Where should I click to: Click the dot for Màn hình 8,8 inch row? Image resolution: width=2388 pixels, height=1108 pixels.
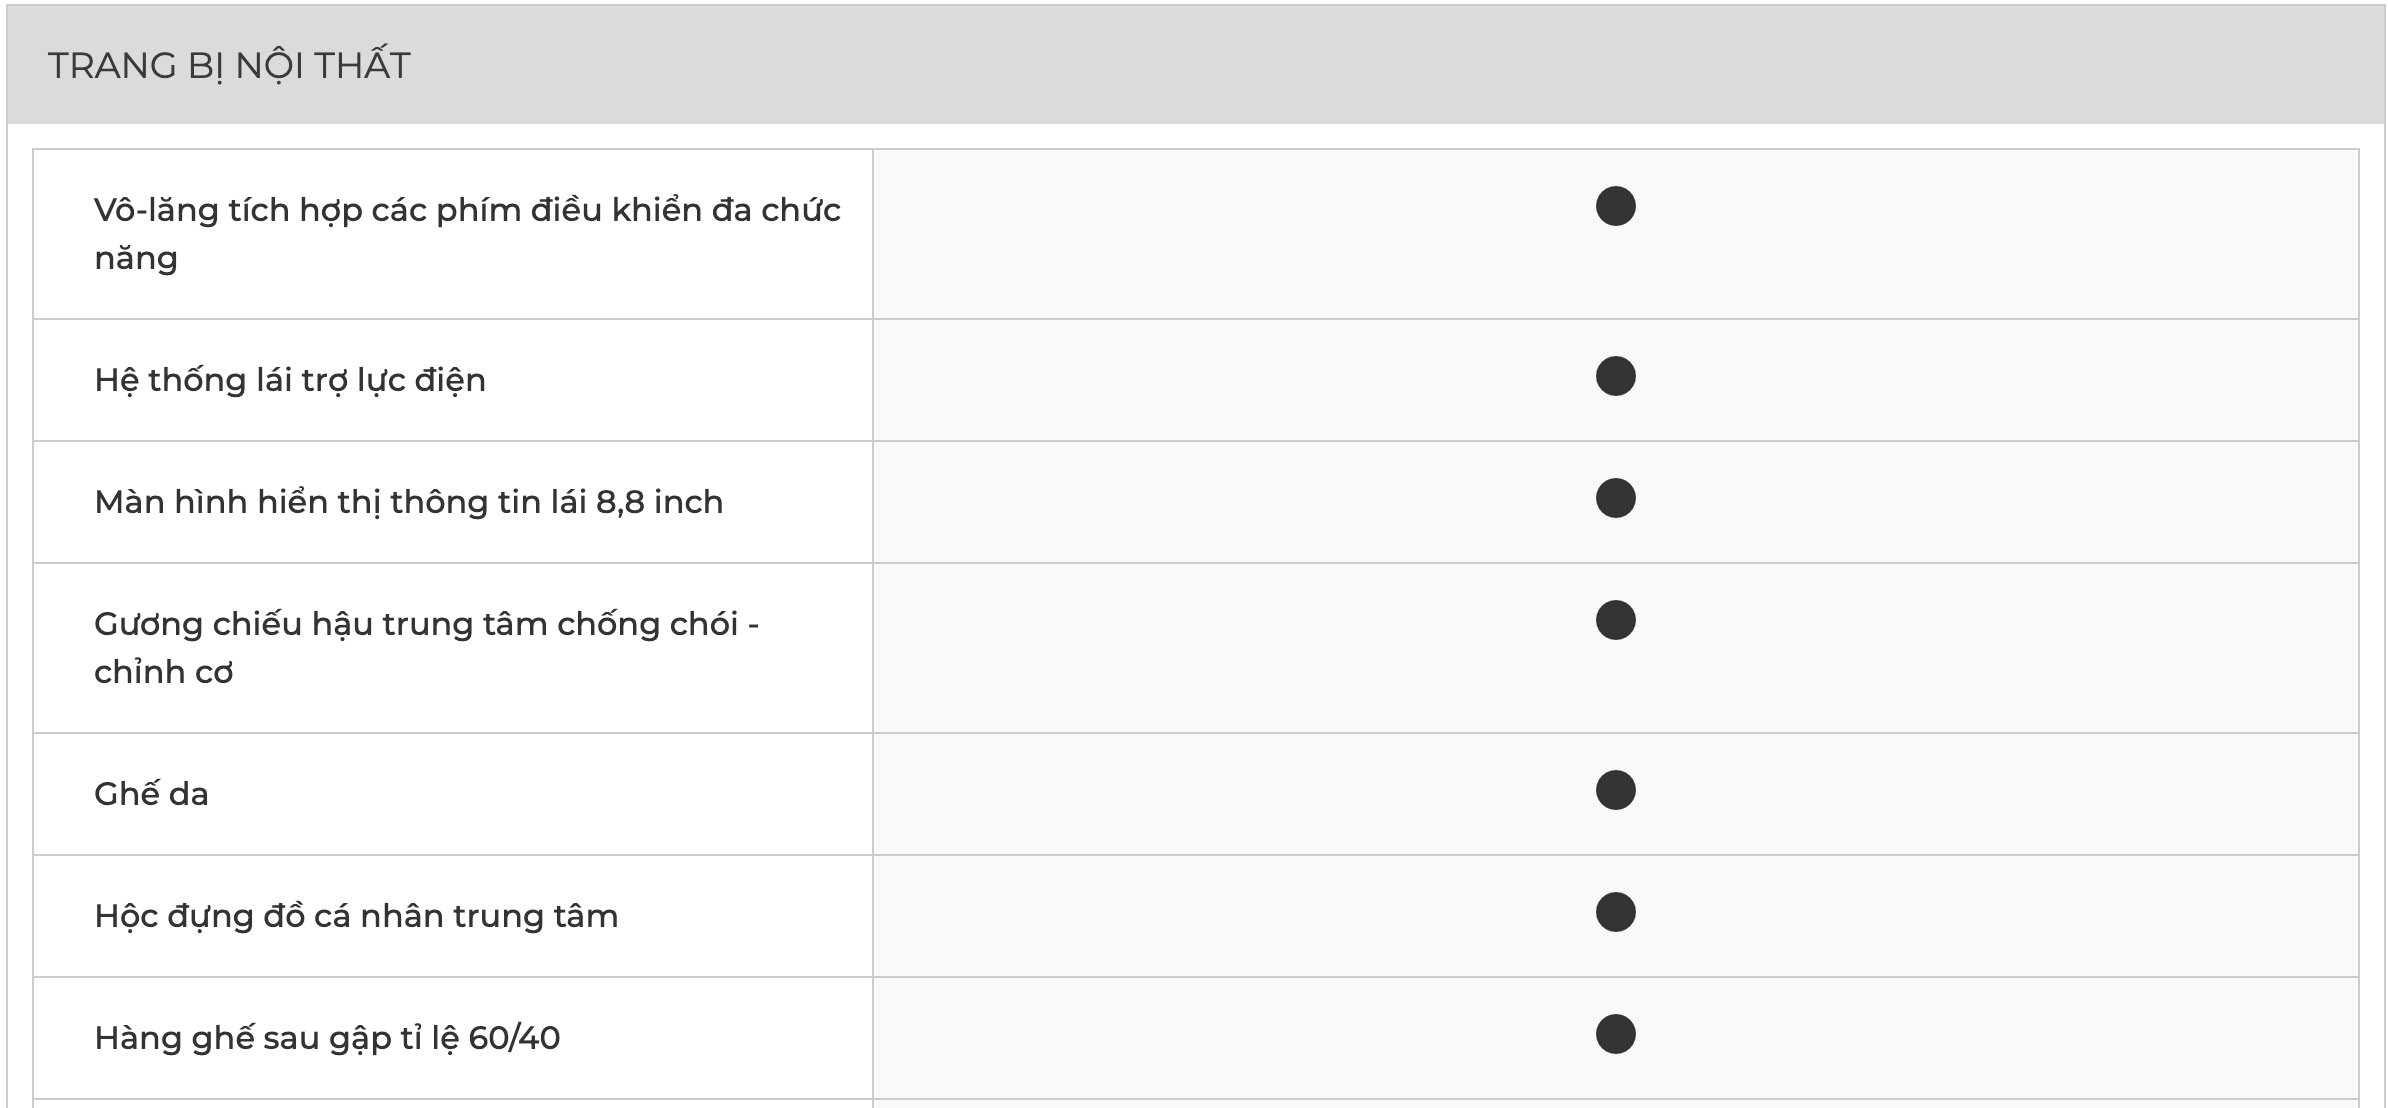coord(1615,499)
